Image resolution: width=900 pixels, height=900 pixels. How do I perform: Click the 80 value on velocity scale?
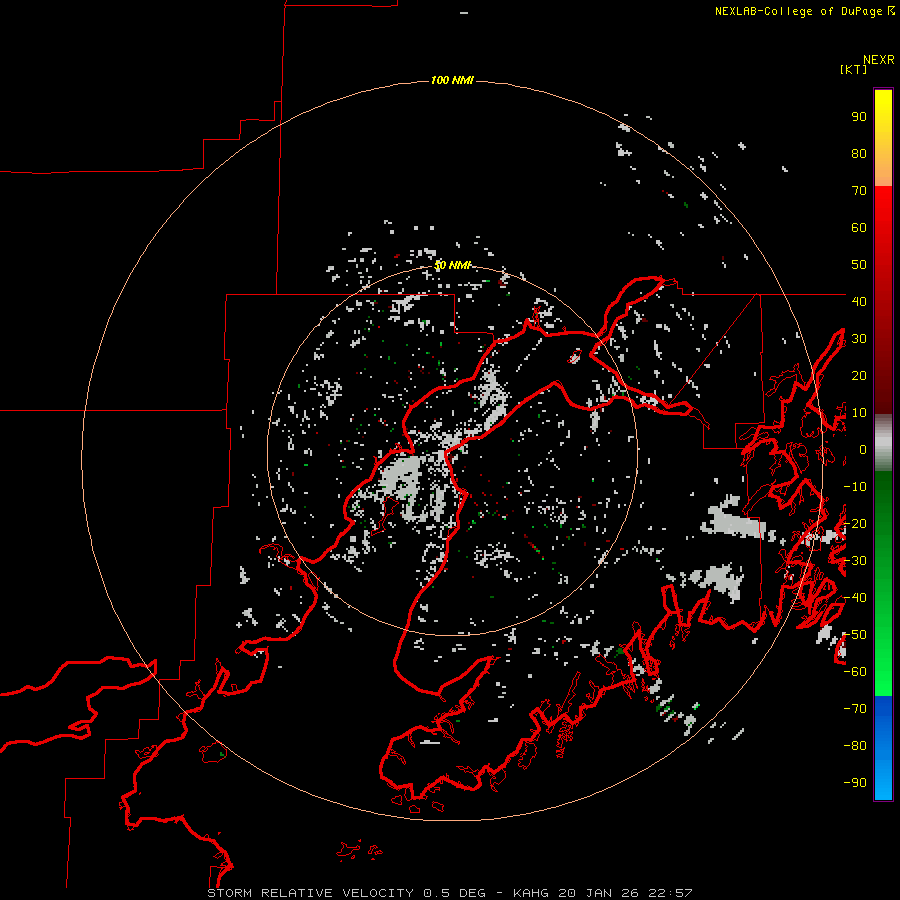pos(859,154)
